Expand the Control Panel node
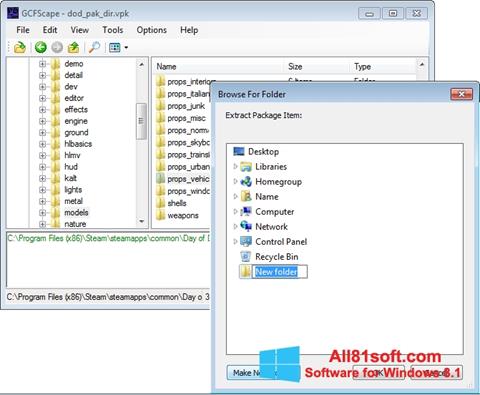The image size is (480, 395). [x=235, y=241]
